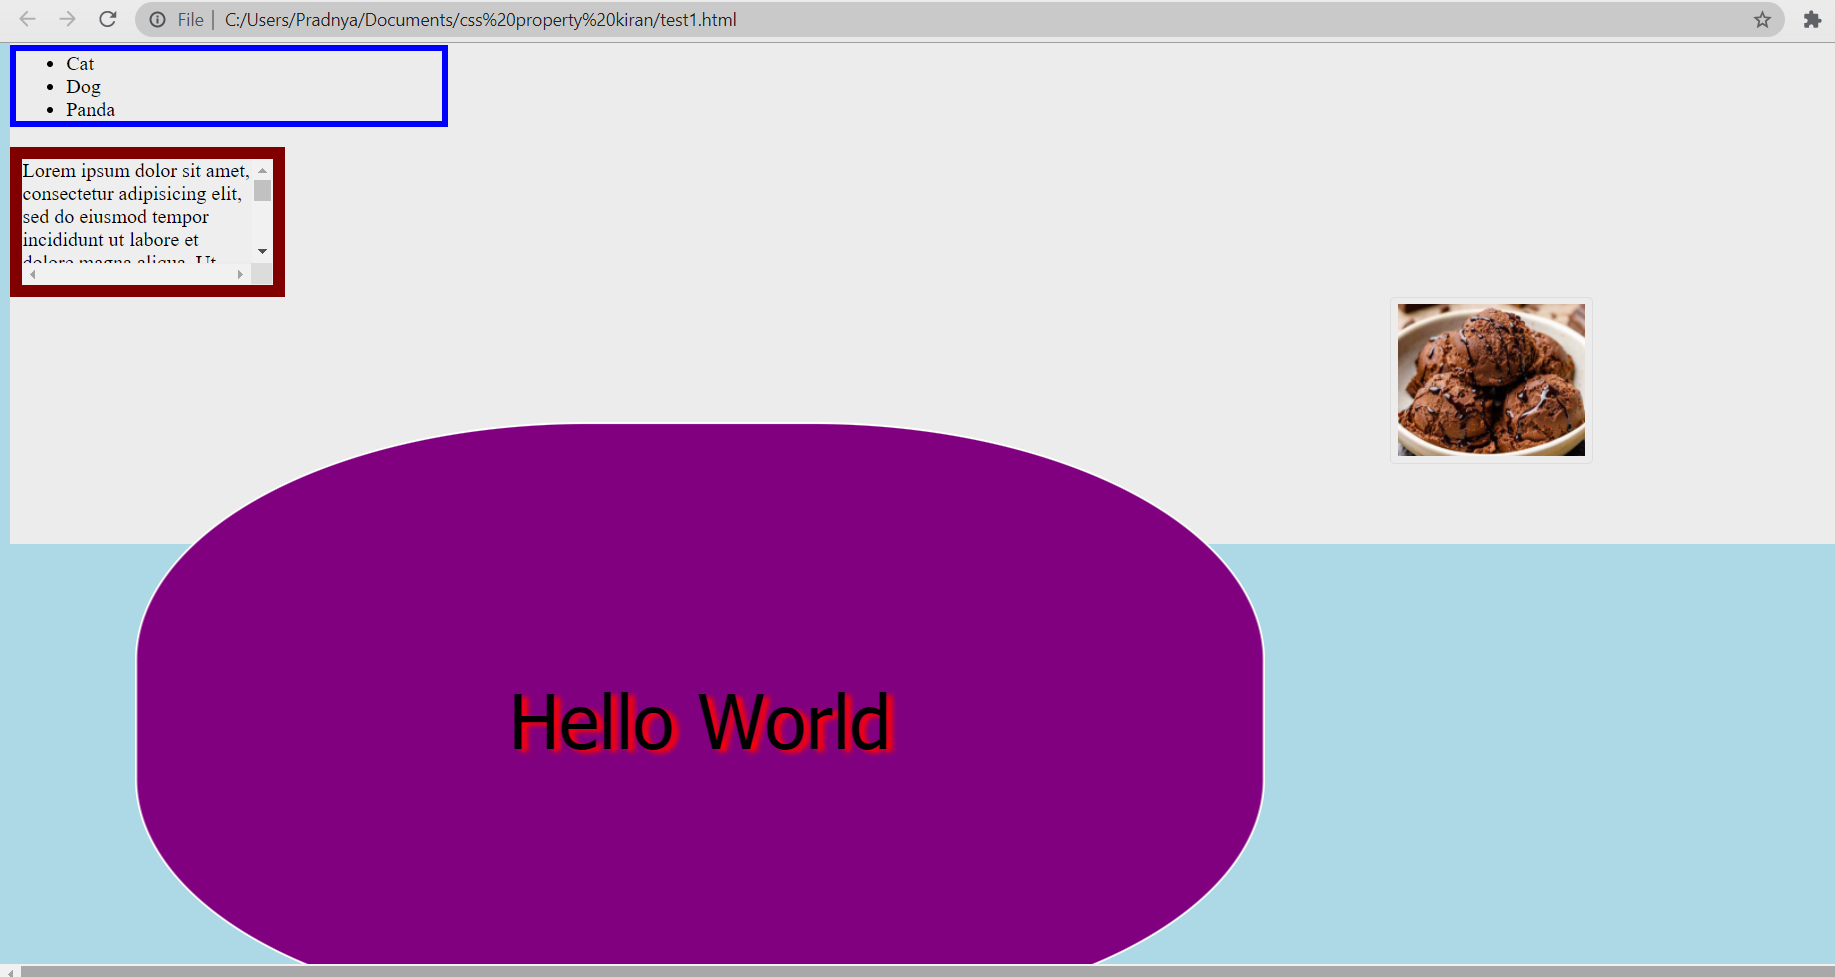
Task: Click the 'consectetur adipisicing elit,' line
Action: click(x=132, y=194)
